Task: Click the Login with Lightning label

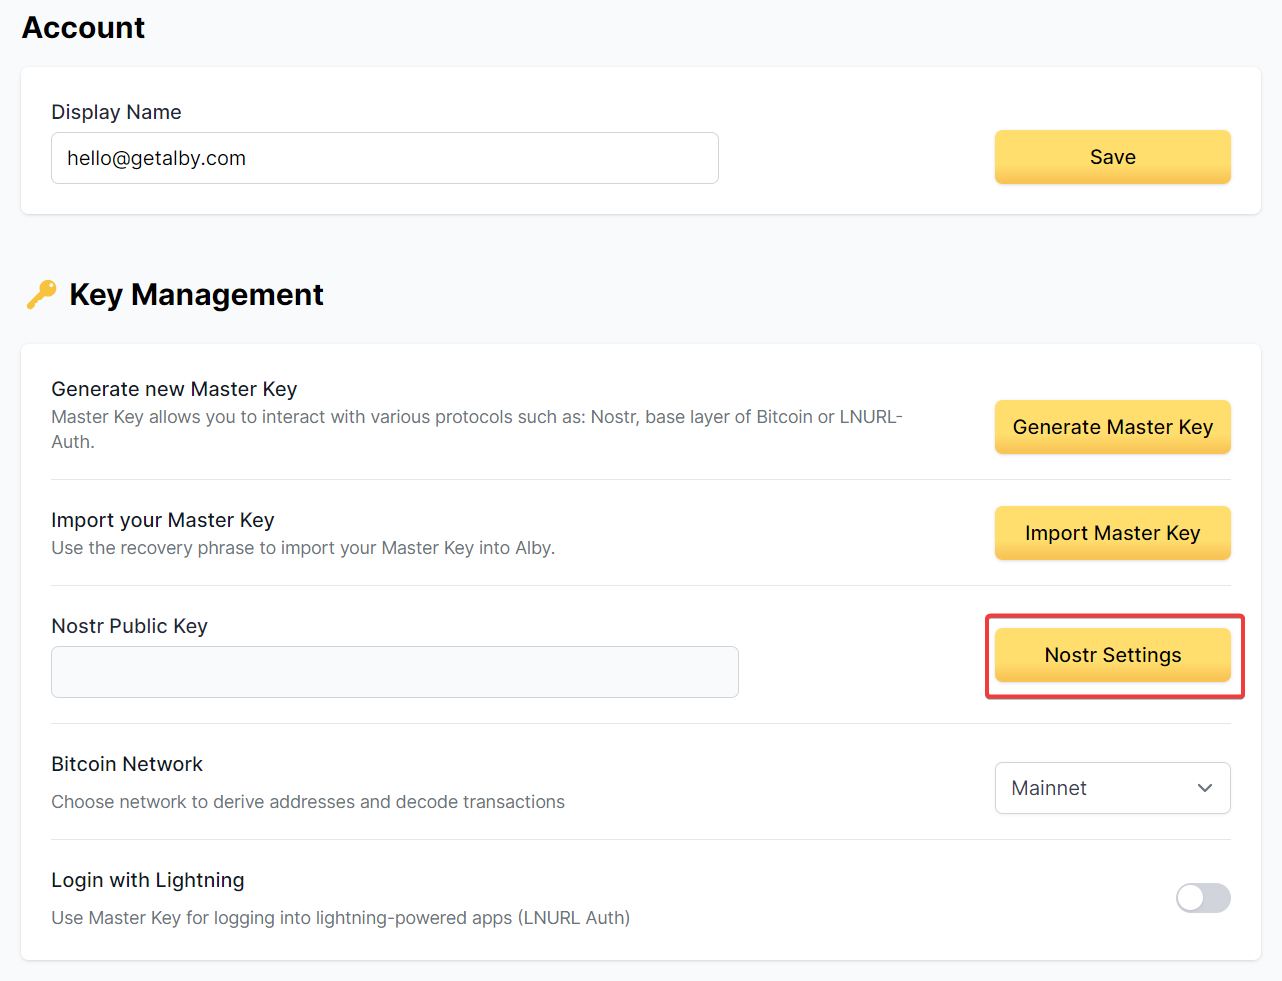Action: coord(148,880)
